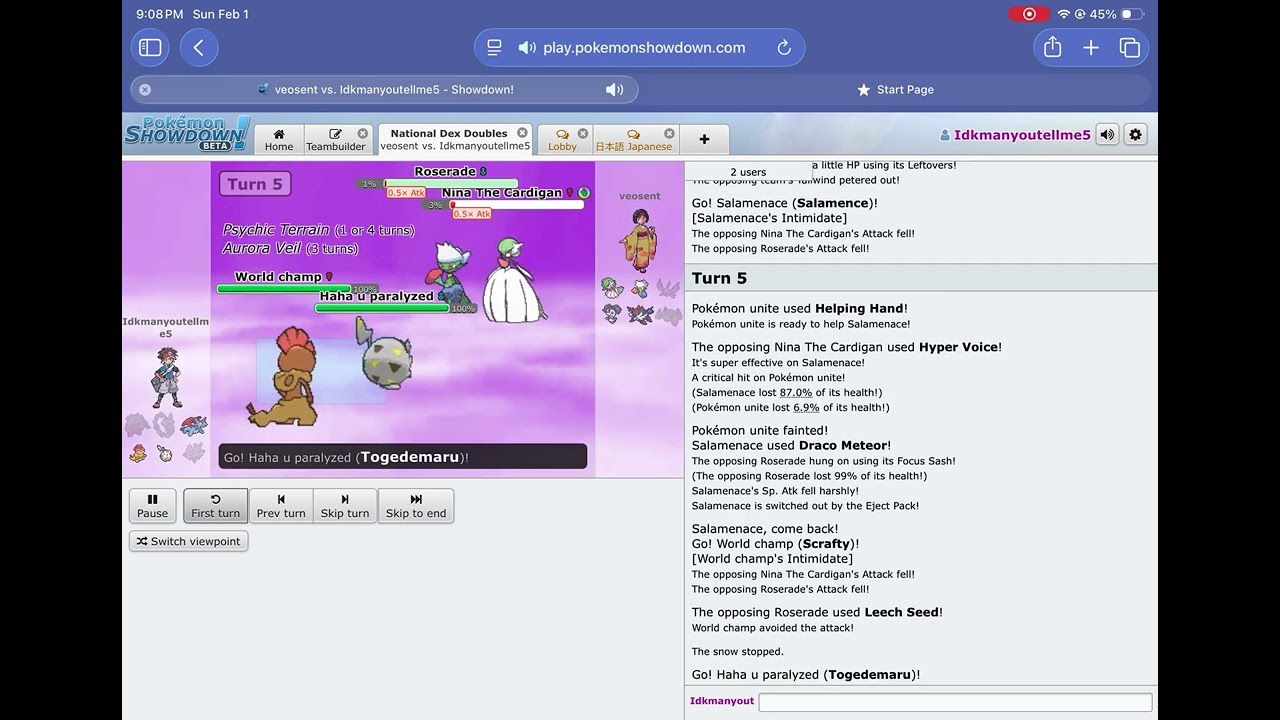
Task: Jump to First turn of the battle
Action: click(x=215, y=506)
